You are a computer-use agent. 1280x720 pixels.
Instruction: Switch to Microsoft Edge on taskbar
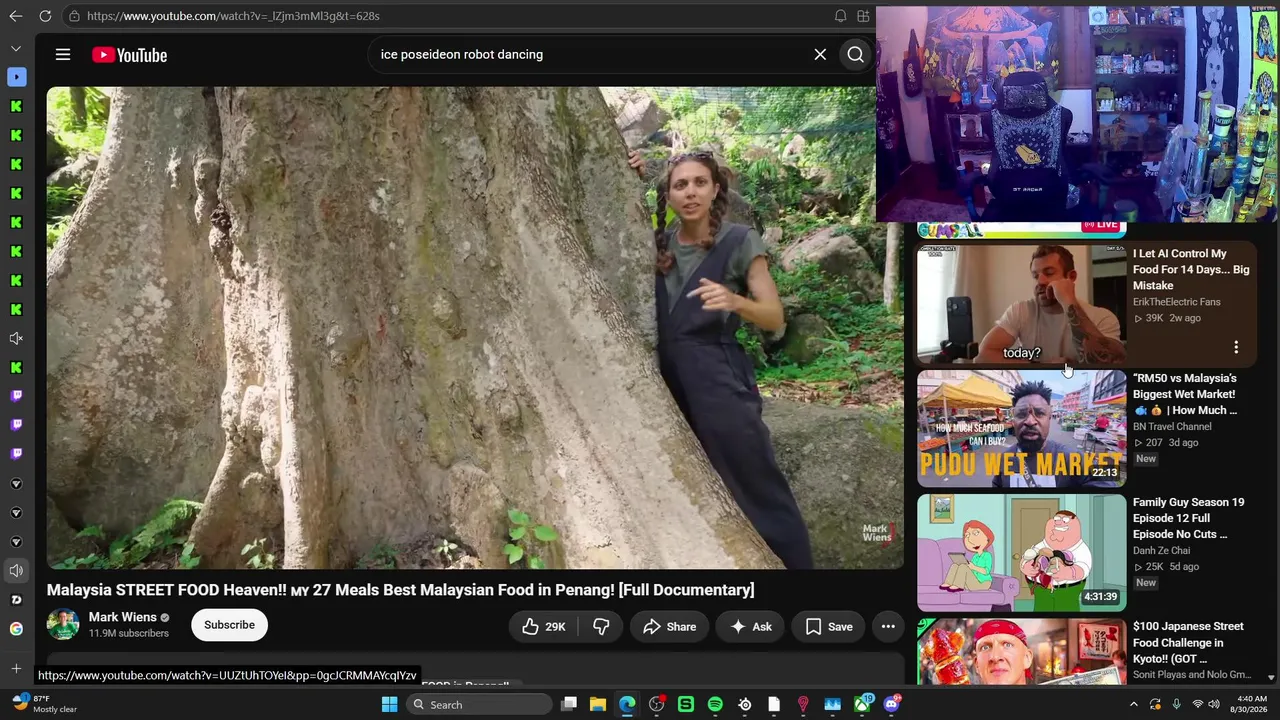pos(627,705)
